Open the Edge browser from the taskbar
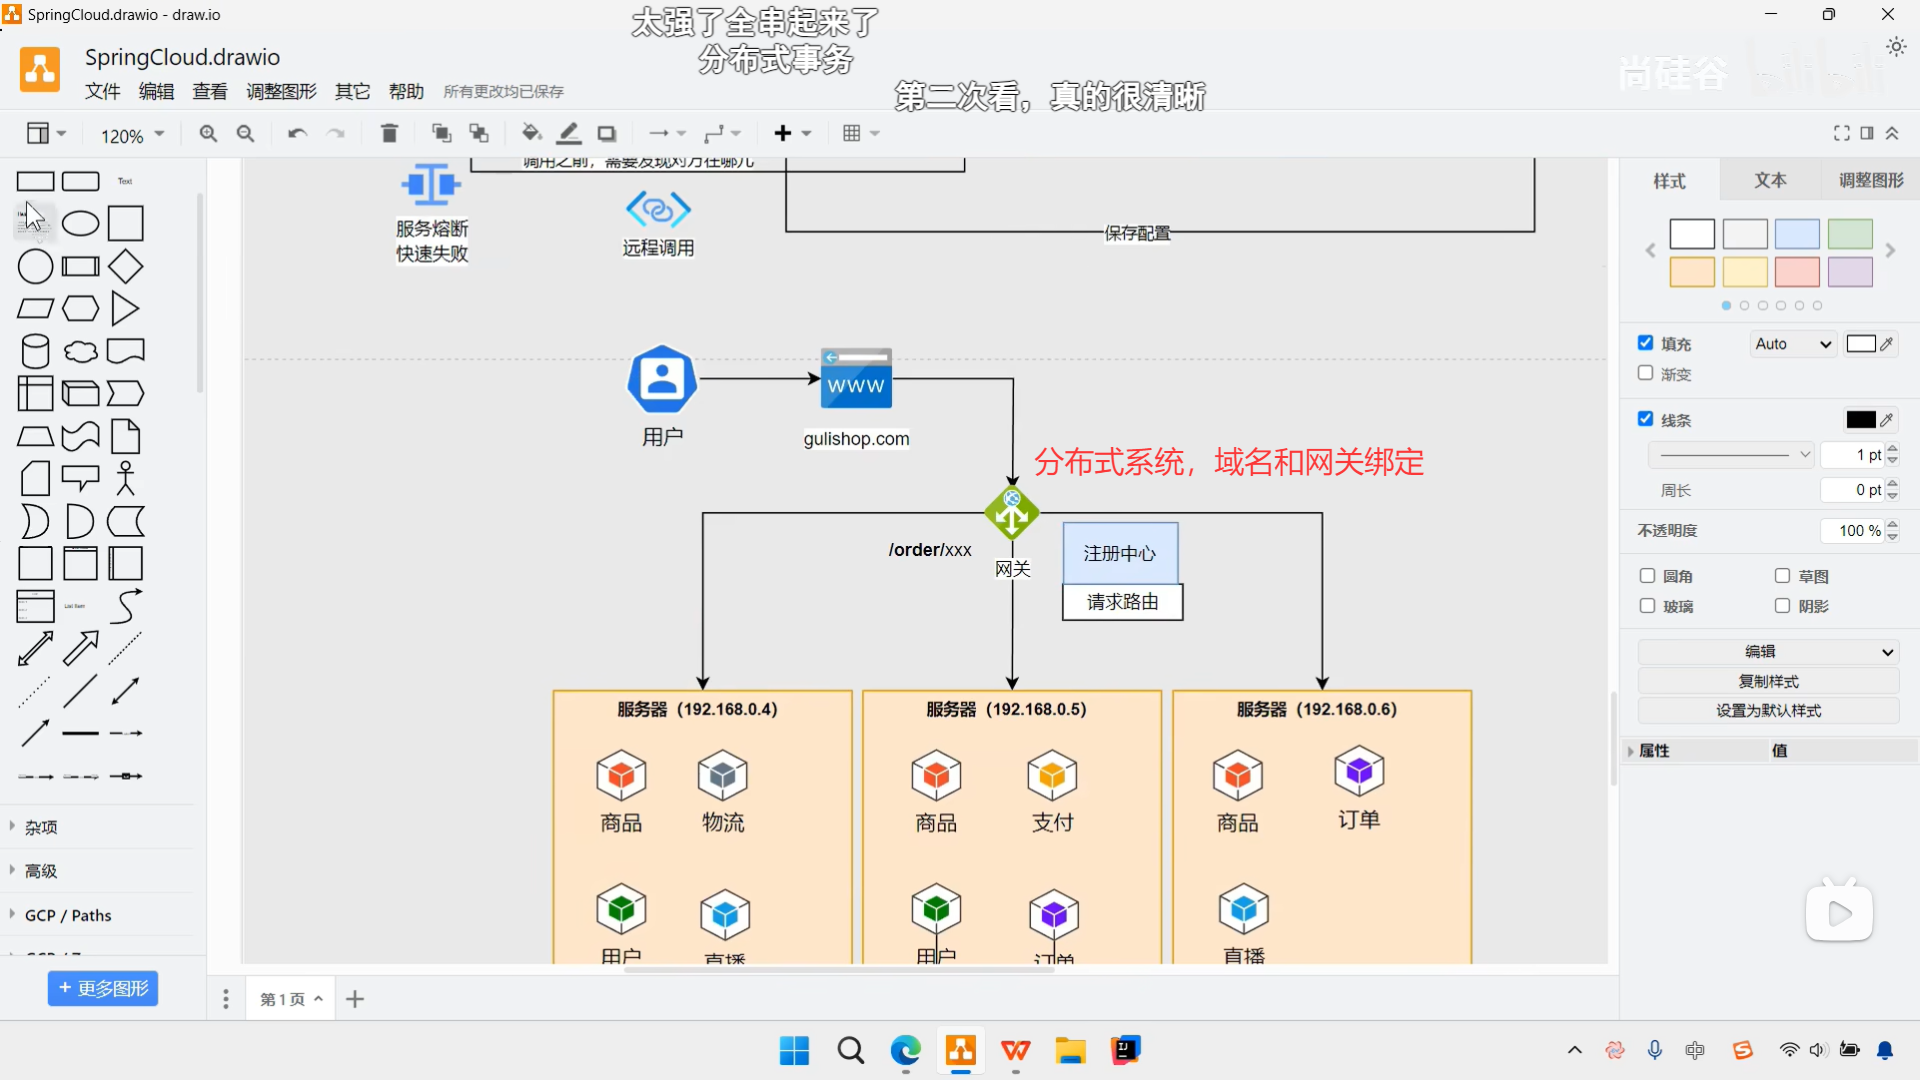The image size is (1920, 1080). pyautogui.click(x=904, y=1051)
